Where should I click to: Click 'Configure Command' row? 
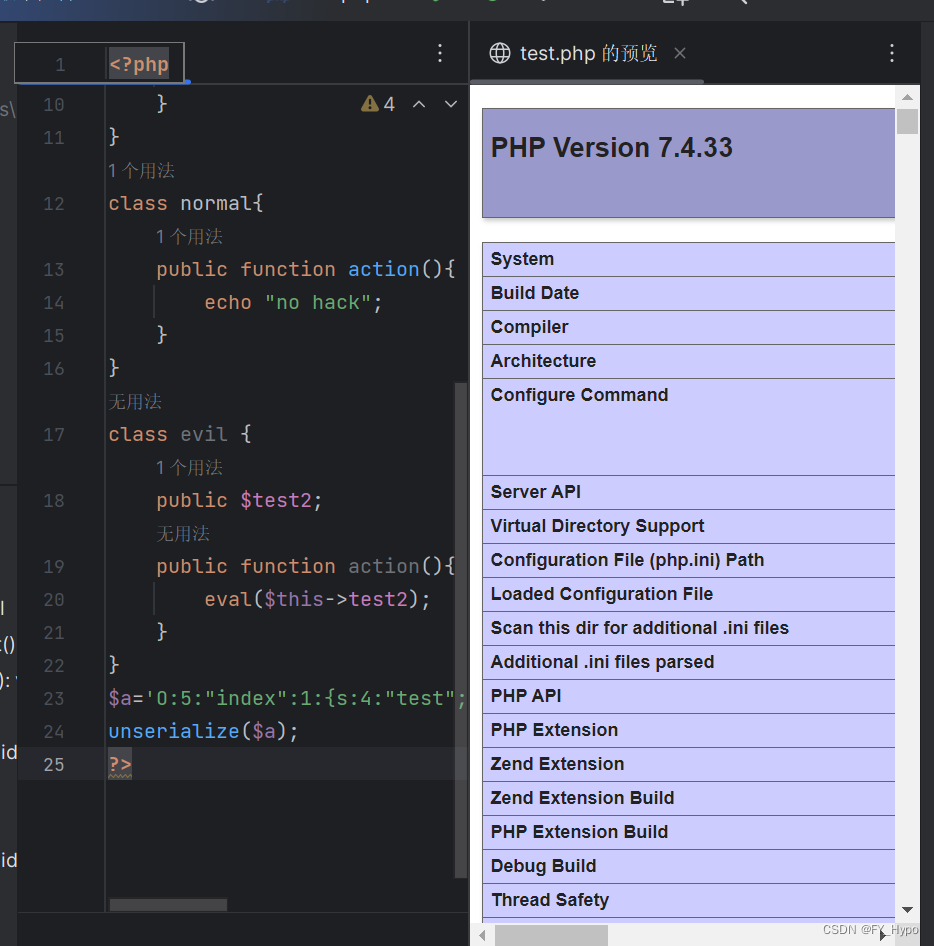tap(688, 427)
